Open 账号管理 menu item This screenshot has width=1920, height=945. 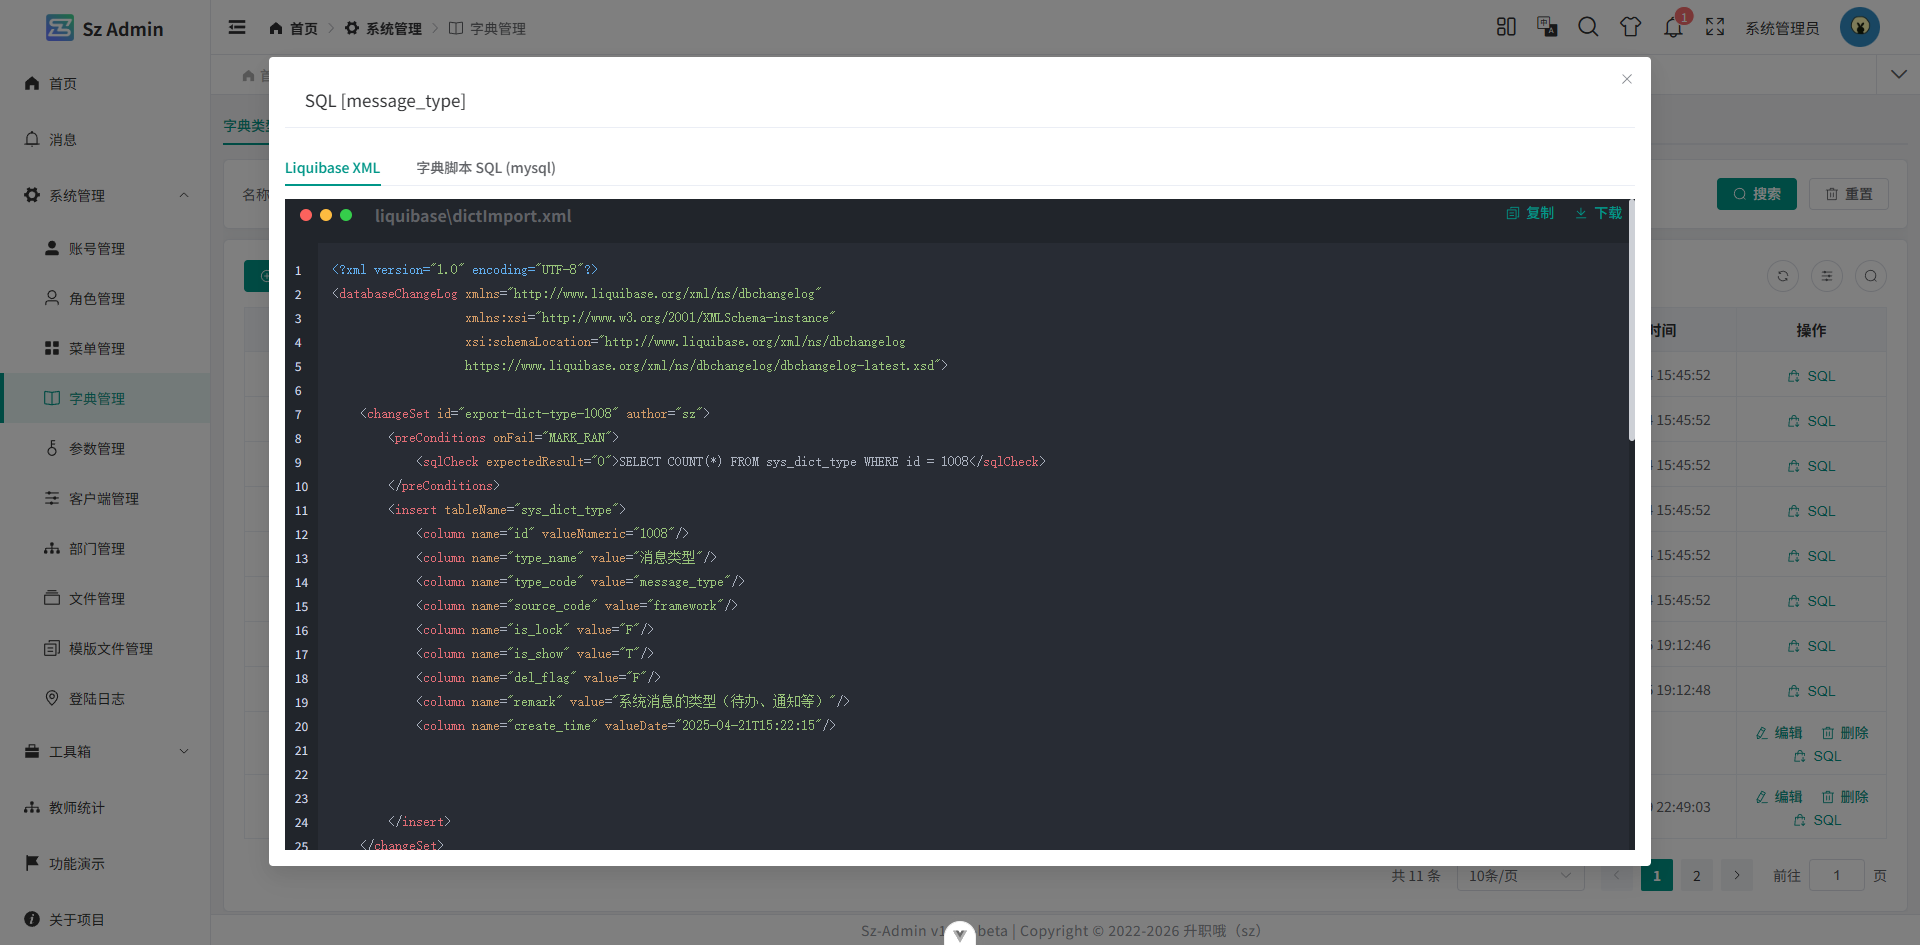pyautogui.click(x=105, y=248)
